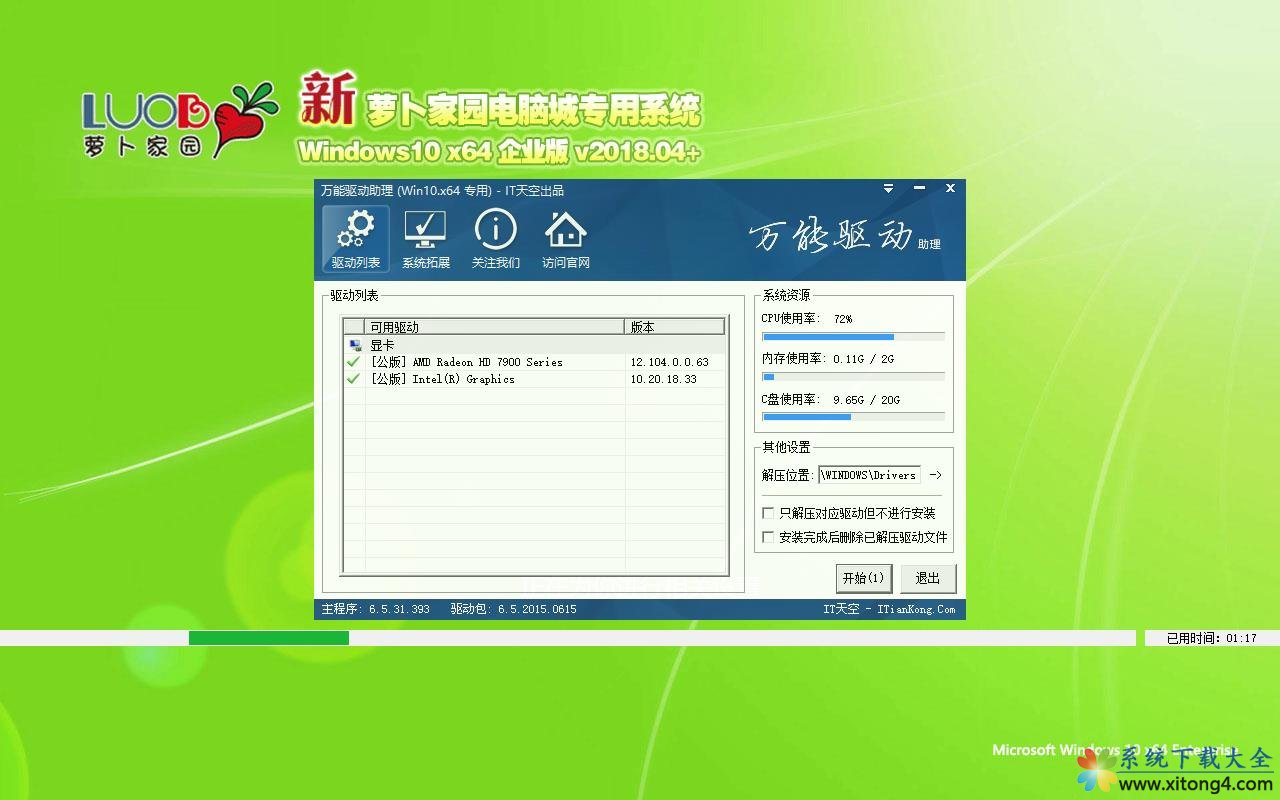This screenshot has width=1280, height=800.
Task: Open the 驱动列表 gear icon tab
Action: (356, 240)
